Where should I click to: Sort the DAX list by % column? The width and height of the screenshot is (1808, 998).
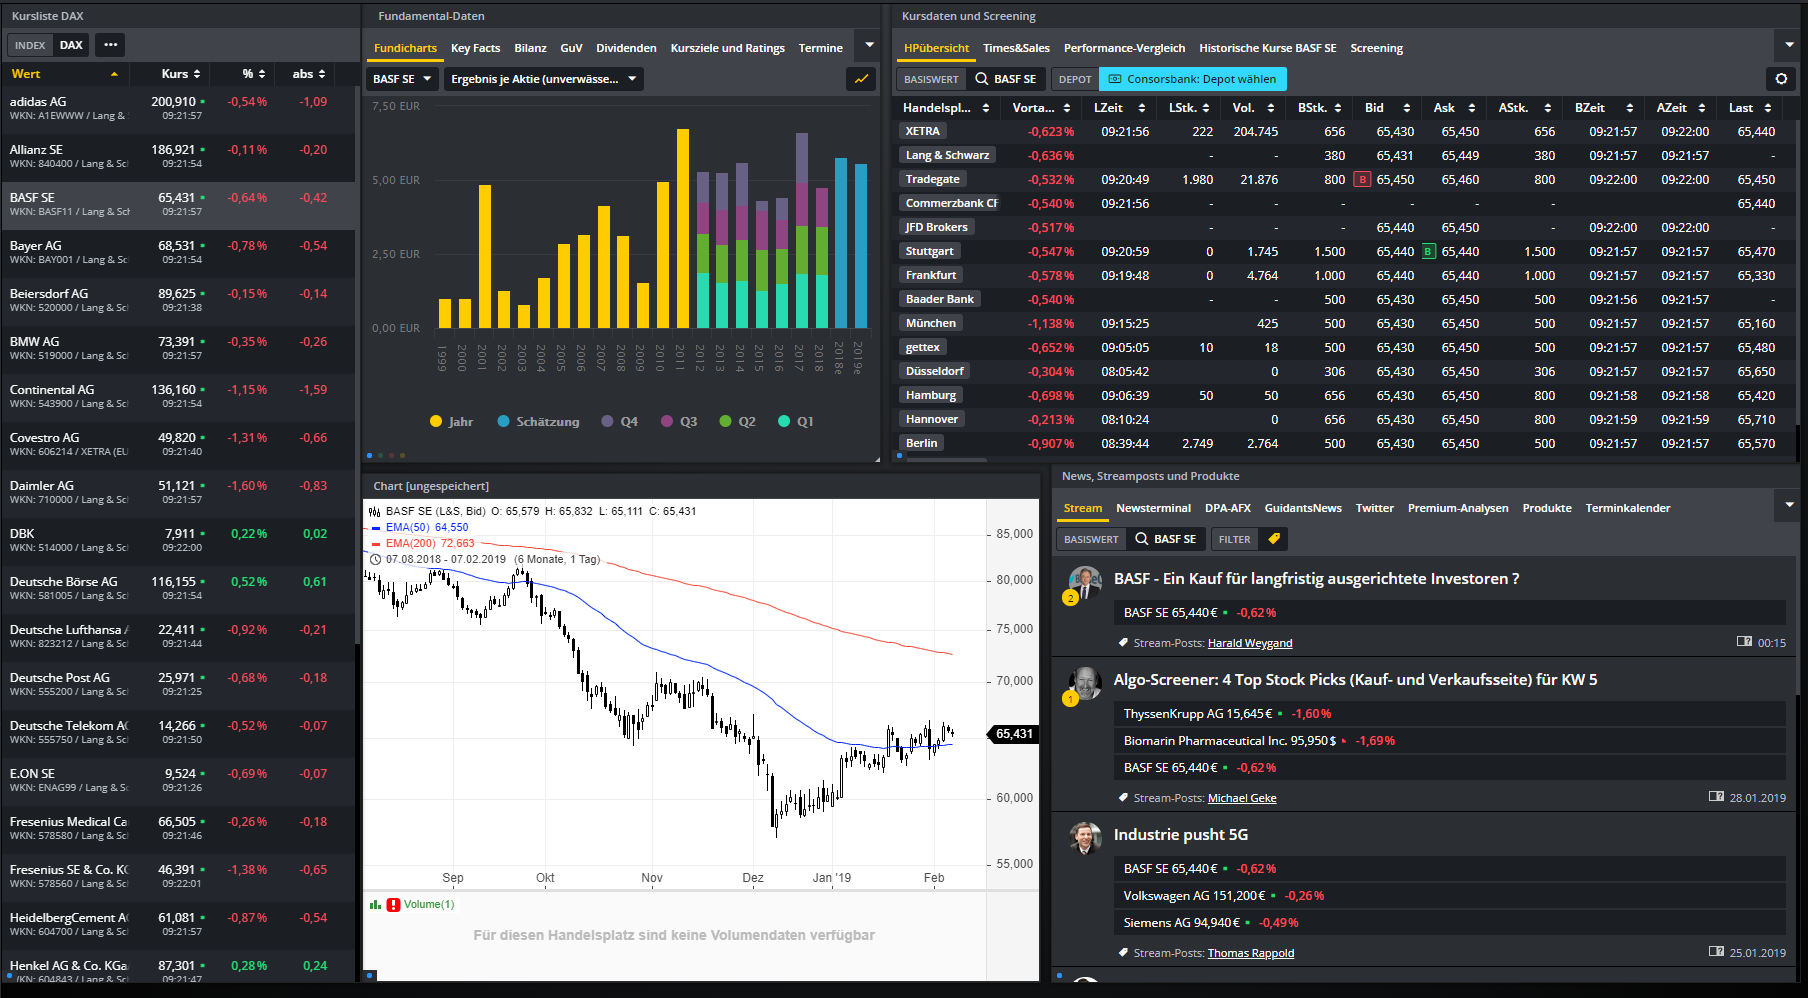coord(254,74)
